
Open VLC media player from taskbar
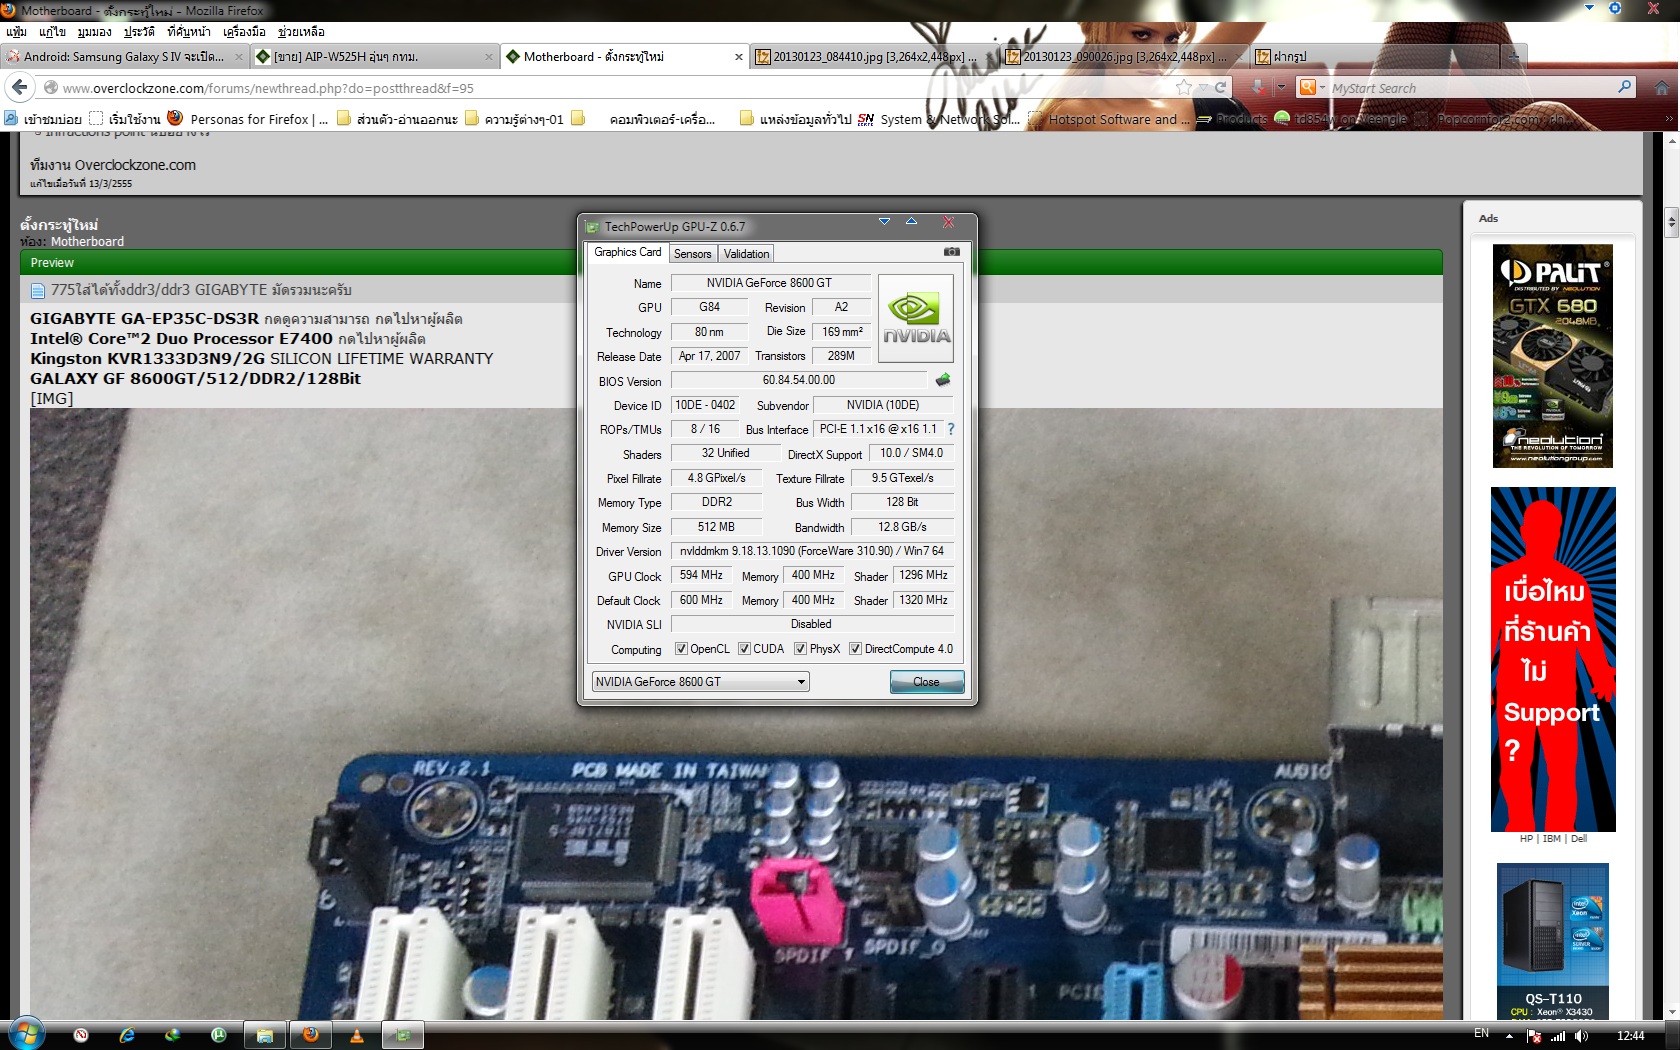tap(357, 1035)
